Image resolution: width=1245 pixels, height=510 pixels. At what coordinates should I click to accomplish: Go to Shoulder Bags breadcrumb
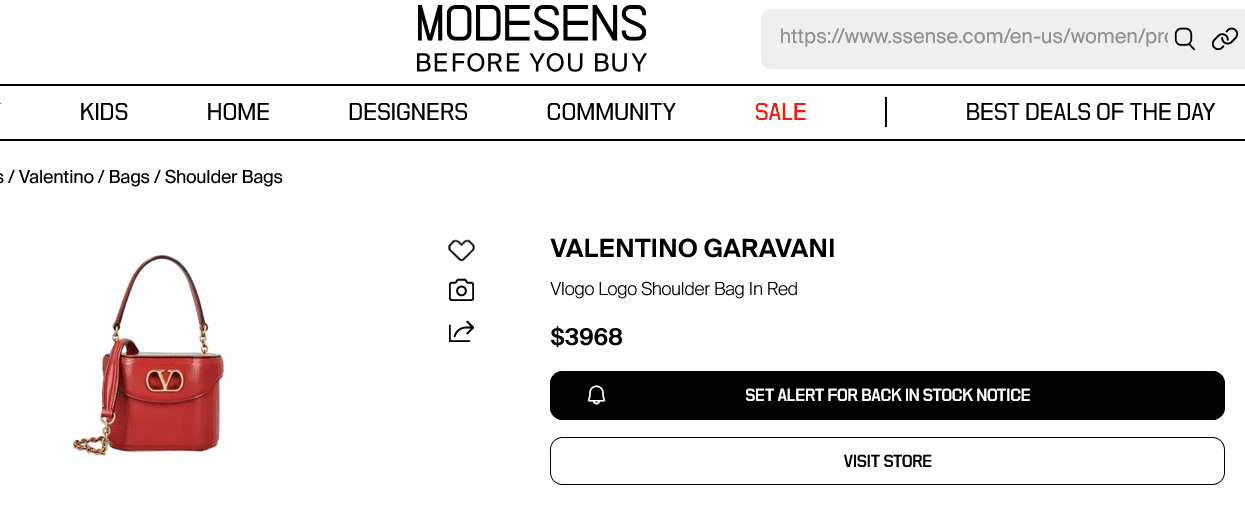(224, 177)
